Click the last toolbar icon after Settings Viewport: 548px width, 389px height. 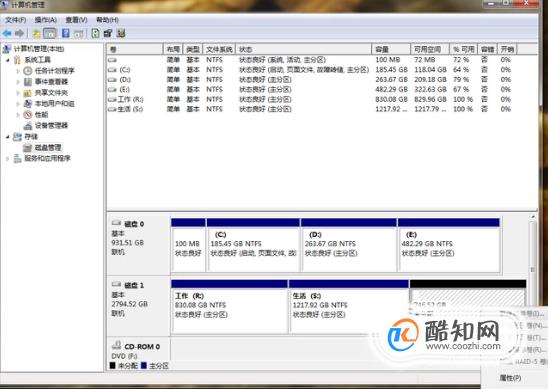click(x=121, y=34)
